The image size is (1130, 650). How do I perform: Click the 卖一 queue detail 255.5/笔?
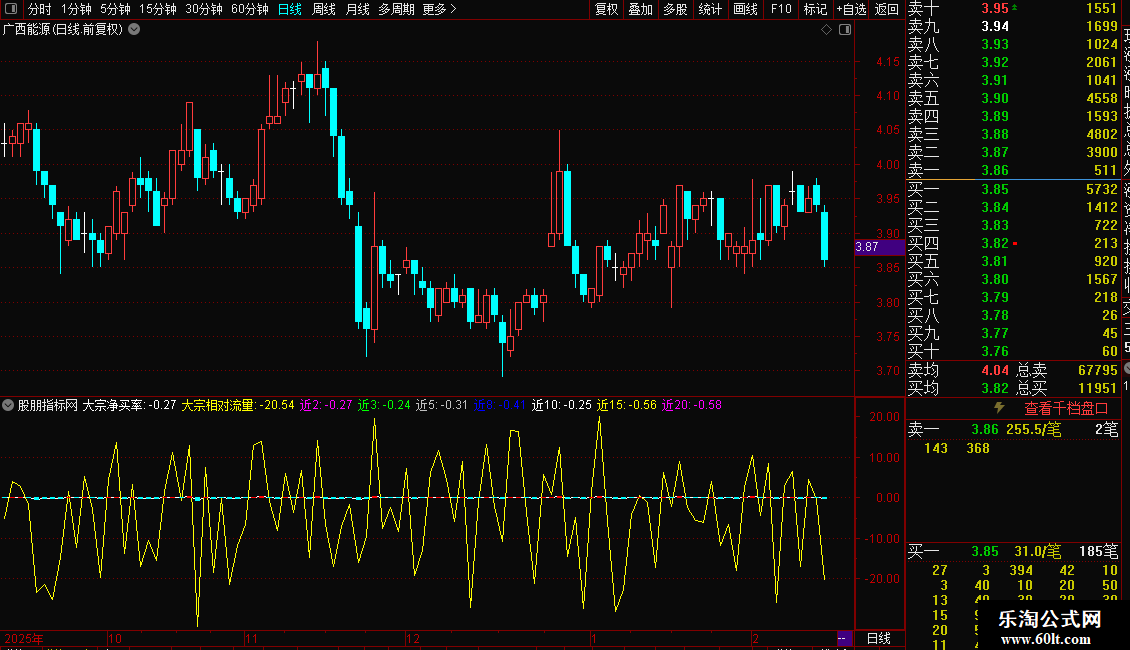click(1033, 429)
